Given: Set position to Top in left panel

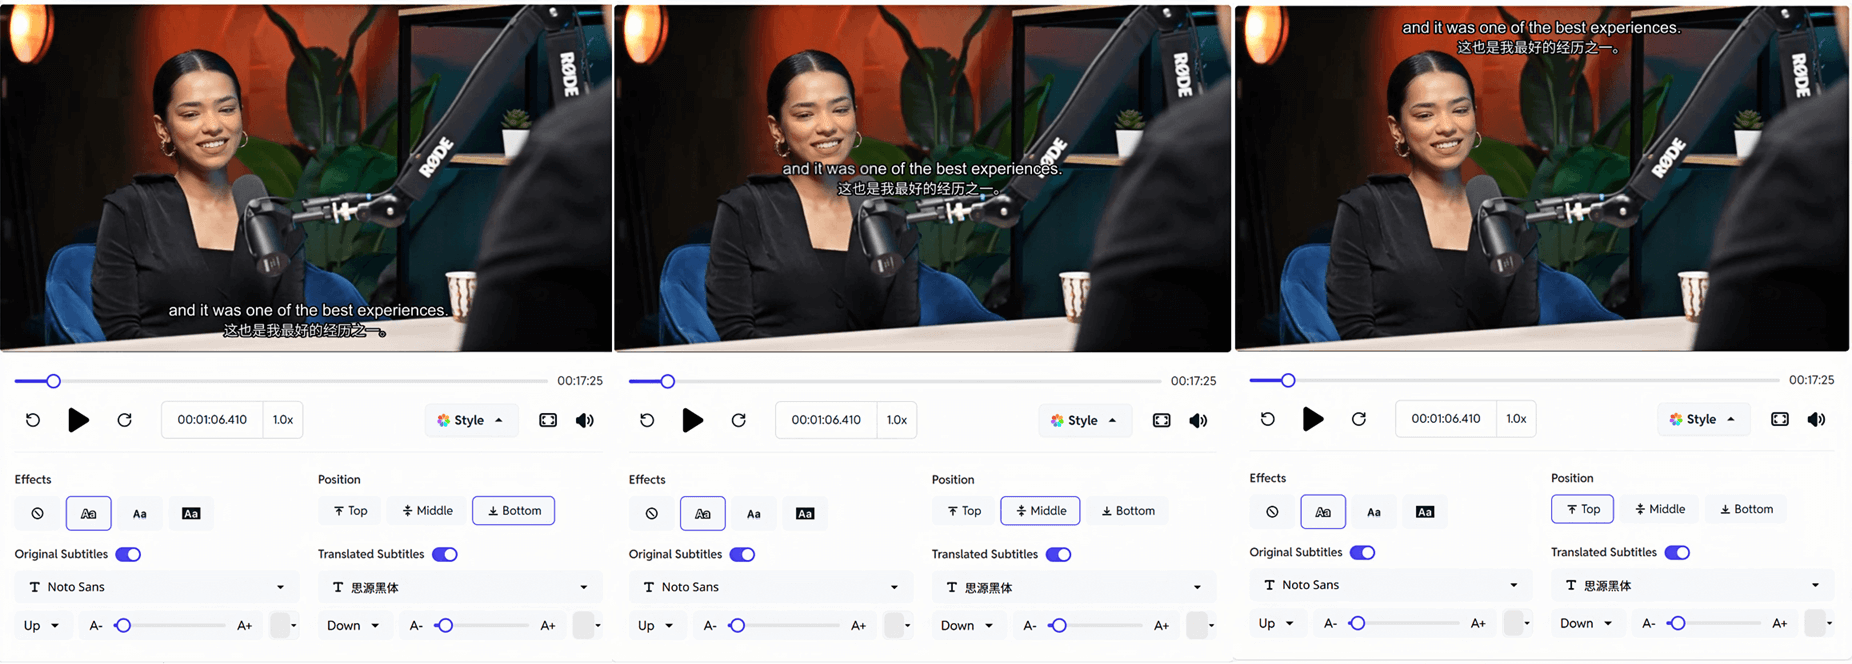Looking at the screenshot, I should (x=351, y=510).
